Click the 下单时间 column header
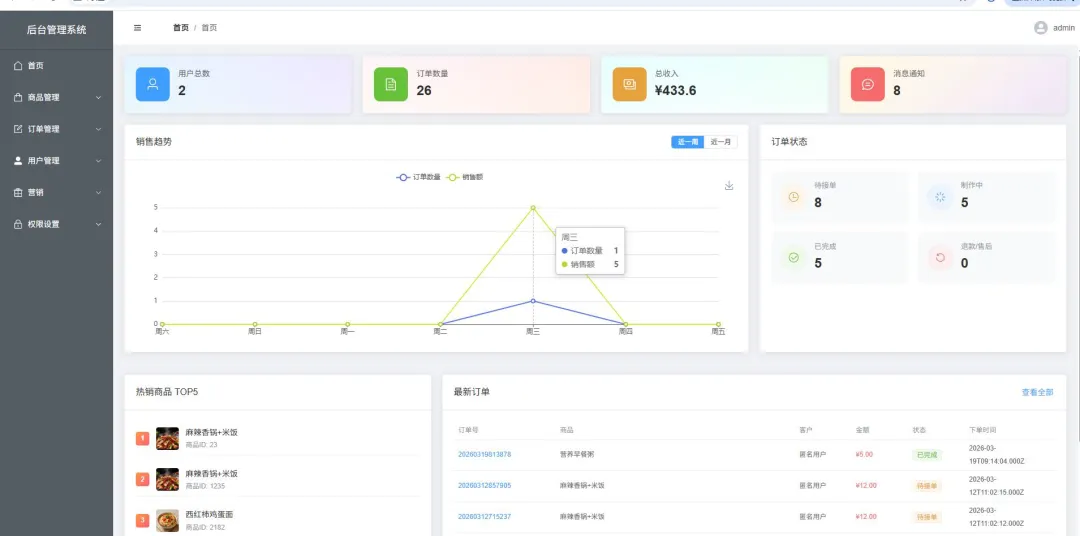Image resolution: width=1080 pixels, height=536 pixels. point(982,430)
